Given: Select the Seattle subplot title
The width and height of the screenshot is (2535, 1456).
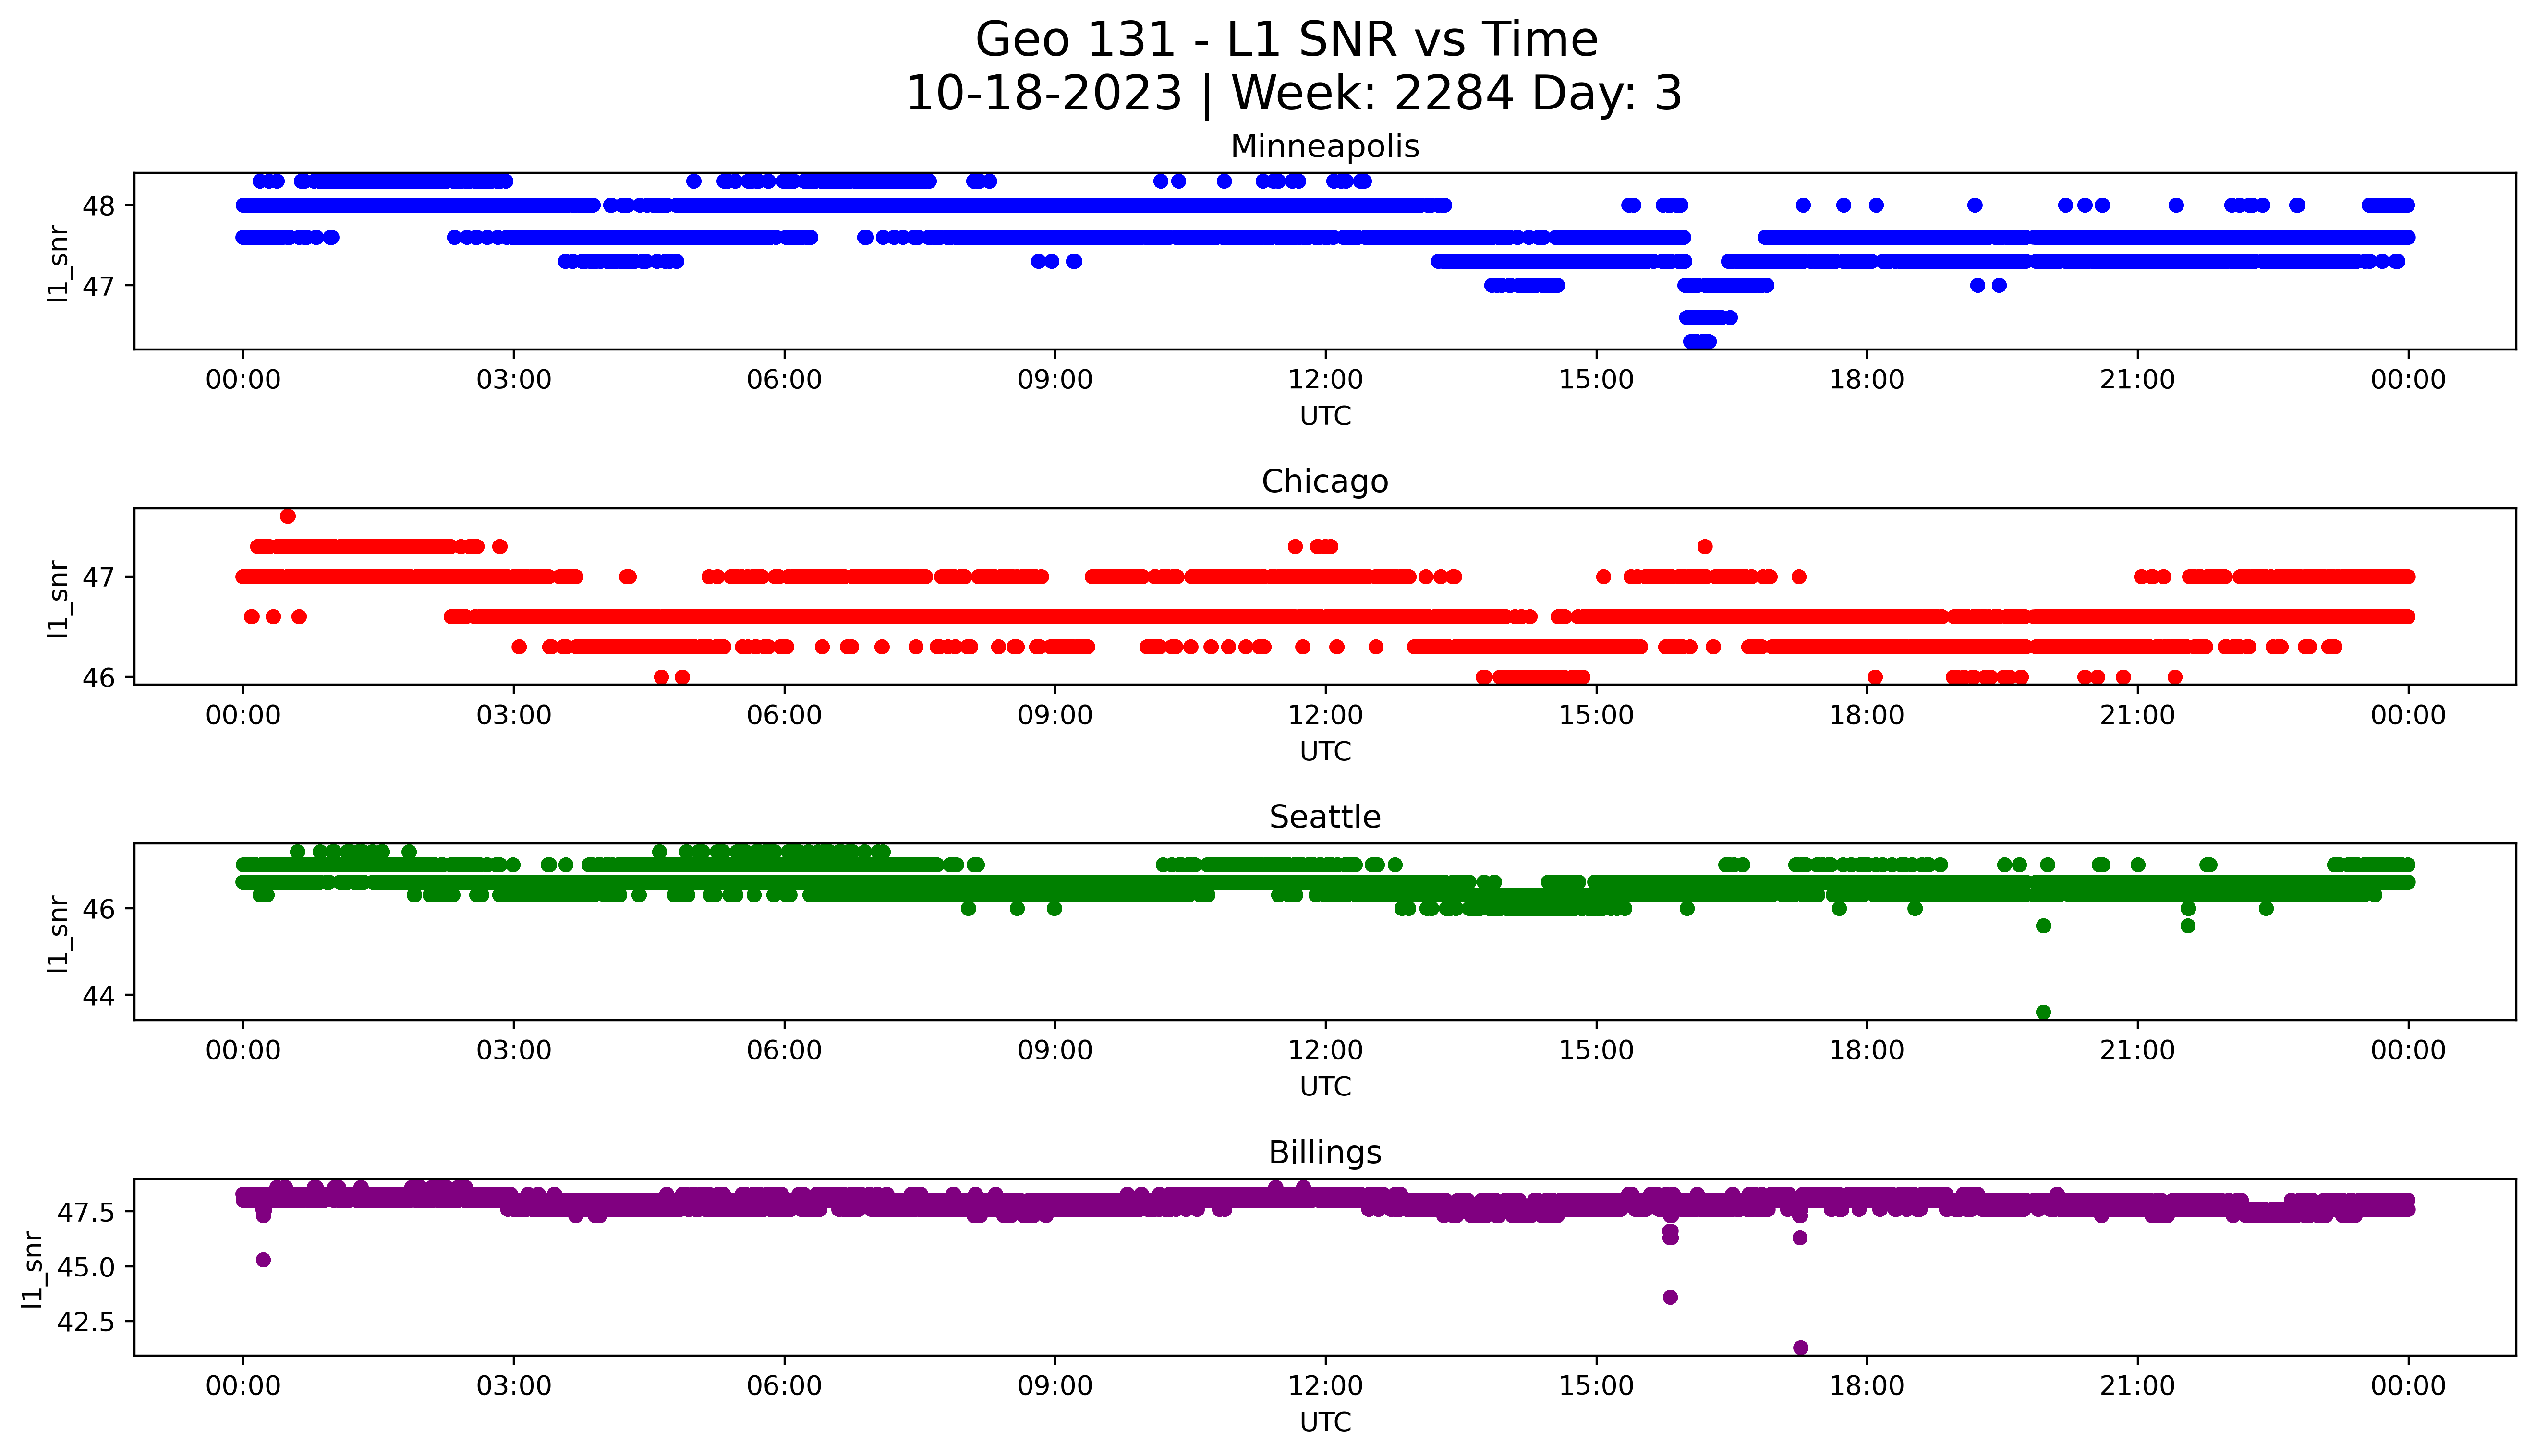Looking at the screenshot, I should (x=1325, y=817).
